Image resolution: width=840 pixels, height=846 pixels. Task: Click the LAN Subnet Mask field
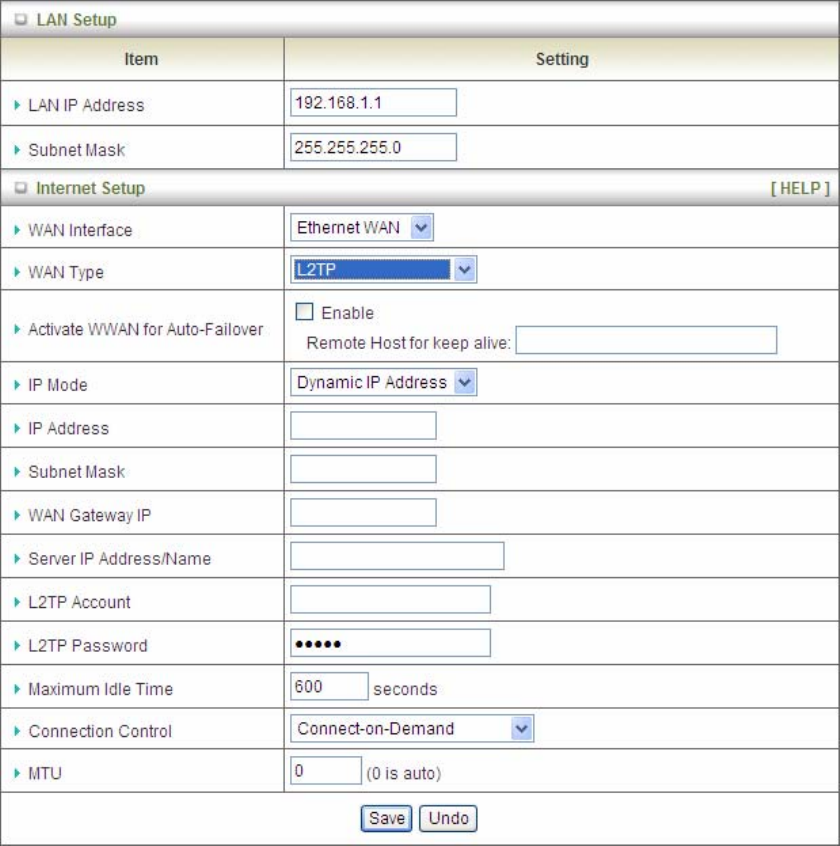click(x=373, y=147)
